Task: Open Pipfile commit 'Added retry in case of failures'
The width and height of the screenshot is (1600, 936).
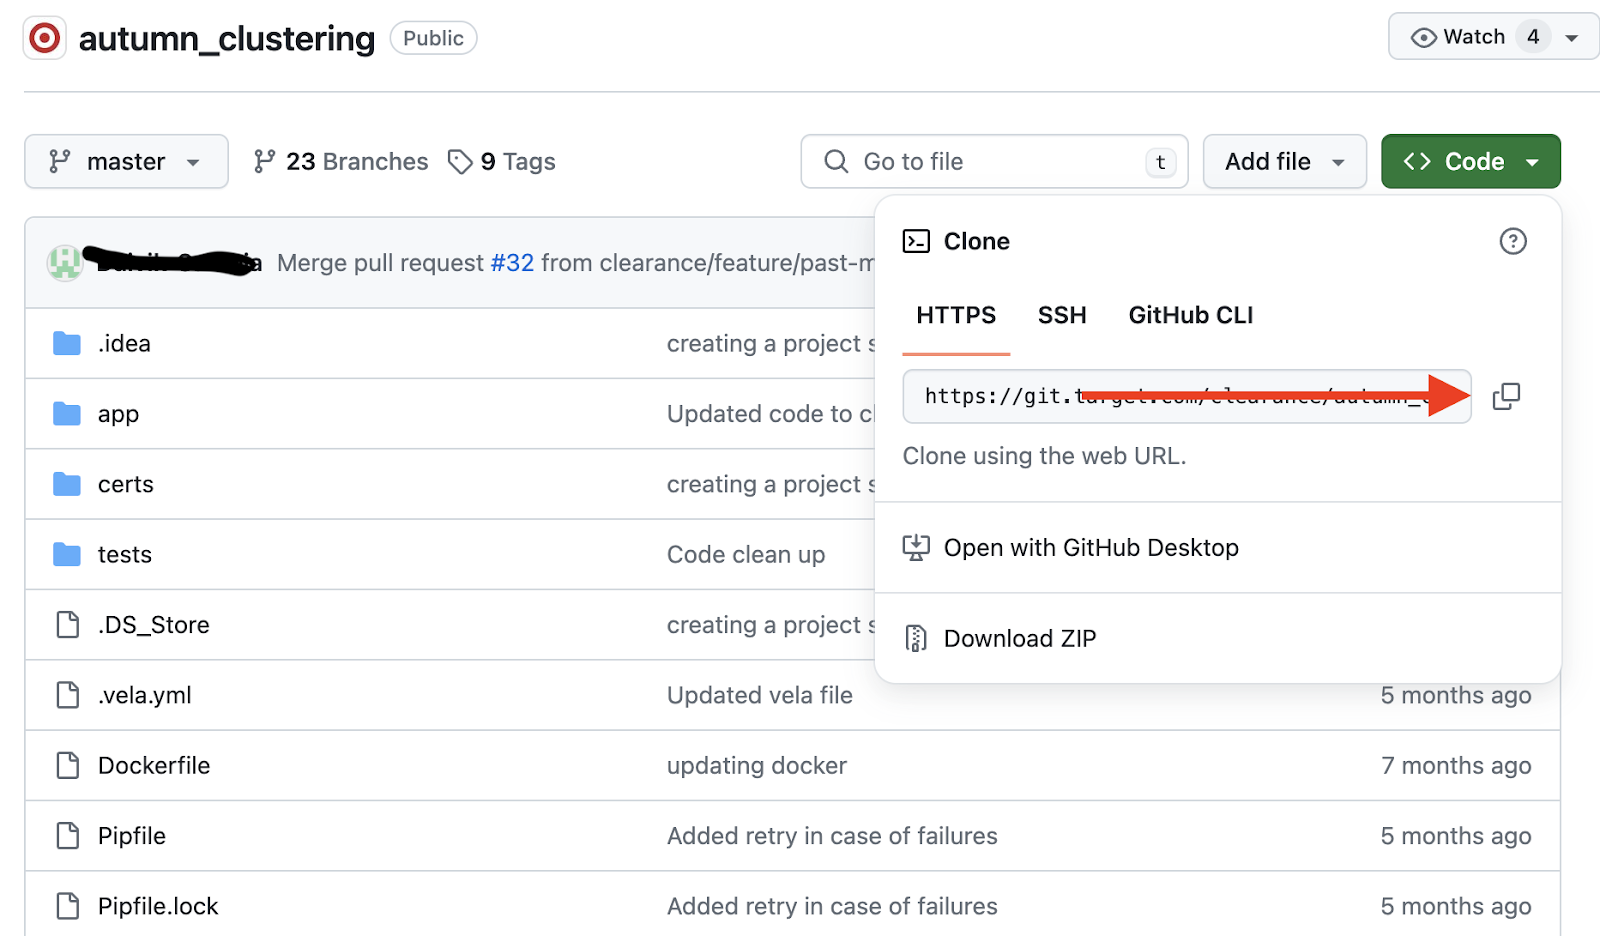Action: pyautogui.click(x=832, y=836)
